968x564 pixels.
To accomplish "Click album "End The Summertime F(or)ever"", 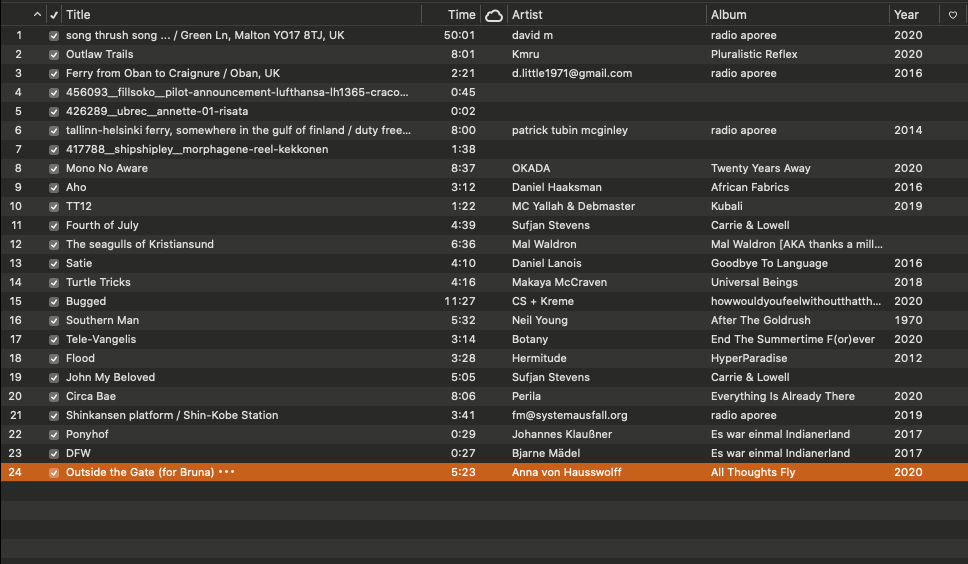I will (793, 339).
